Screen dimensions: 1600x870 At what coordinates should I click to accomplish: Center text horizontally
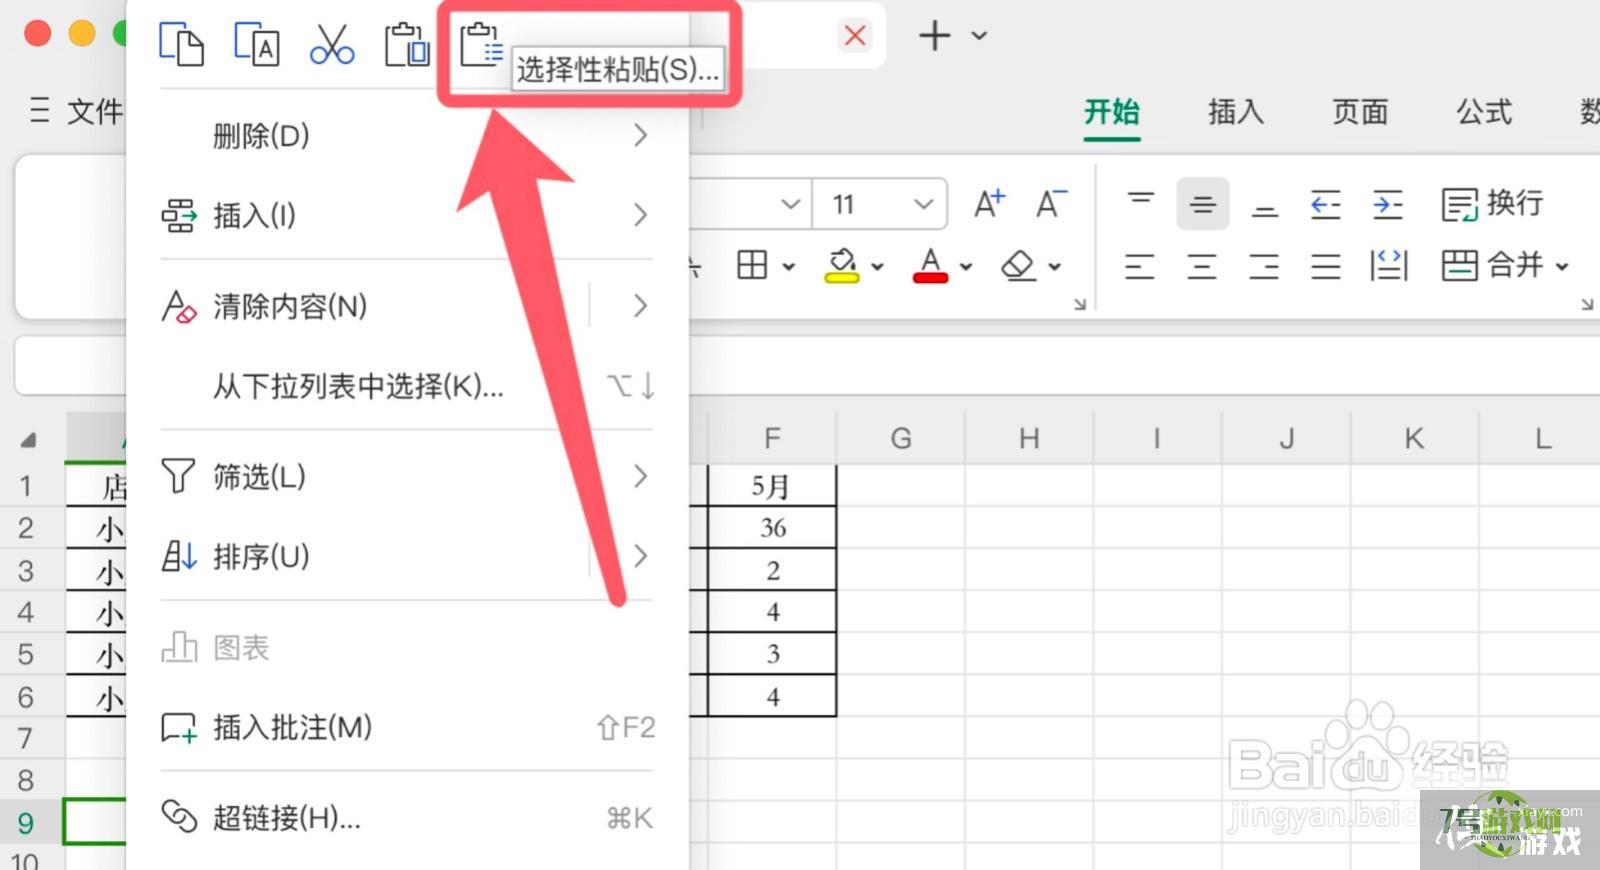[x=1202, y=266]
